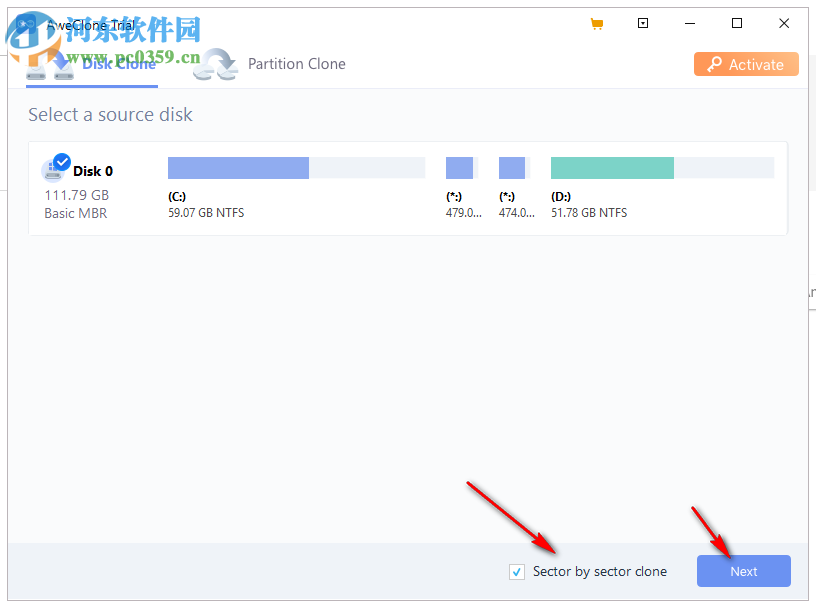
Task: Click the Next button
Action: click(743, 571)
